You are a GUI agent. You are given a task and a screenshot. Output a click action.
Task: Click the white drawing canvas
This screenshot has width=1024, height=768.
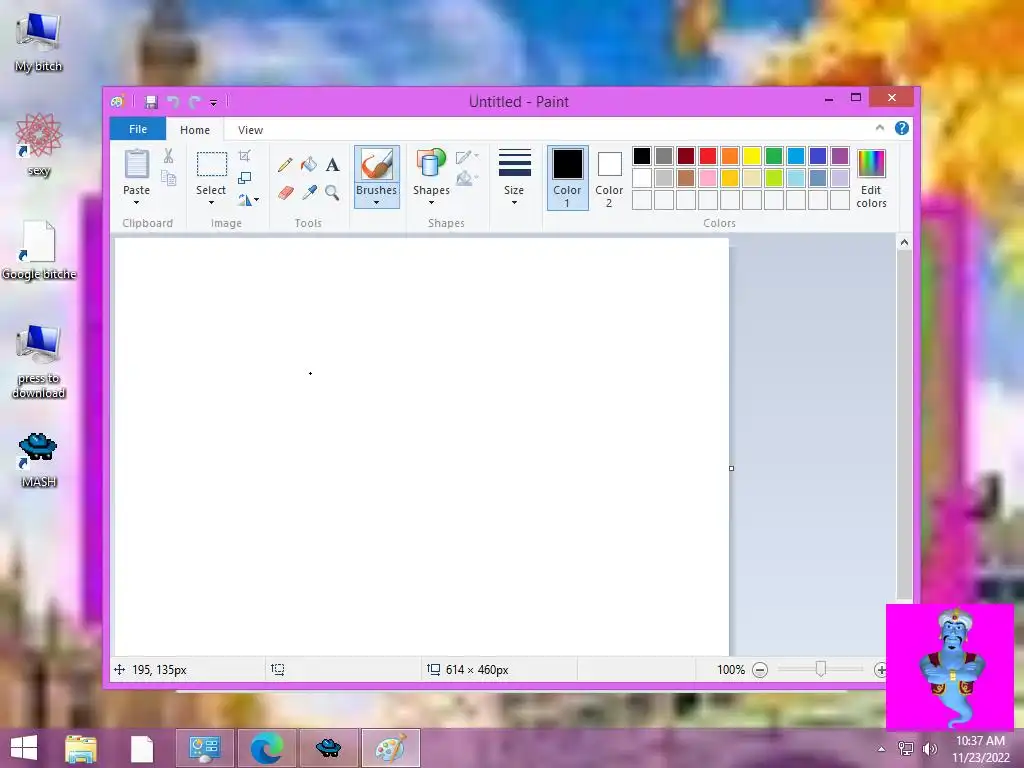(x=421, y=446)
